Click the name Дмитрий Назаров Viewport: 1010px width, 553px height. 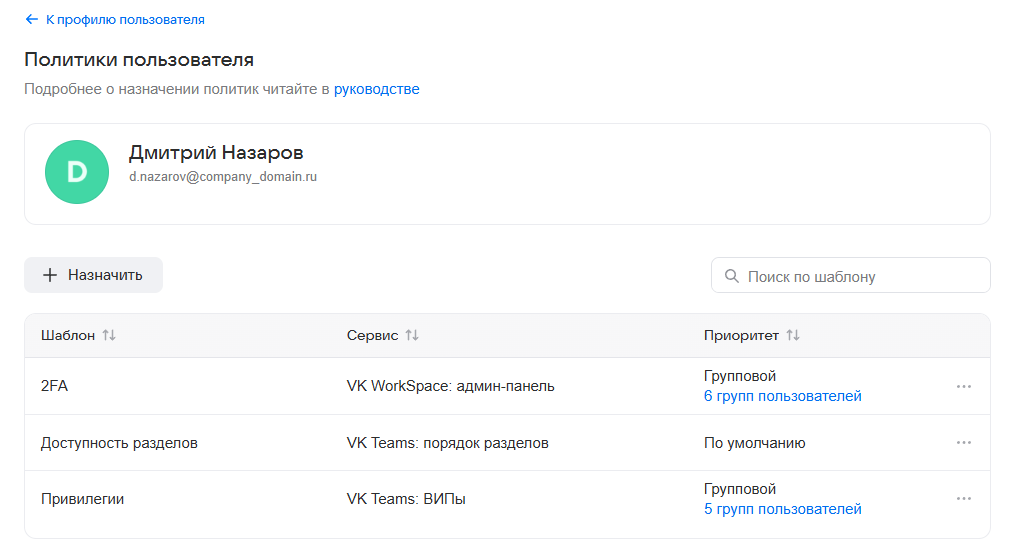216,153
